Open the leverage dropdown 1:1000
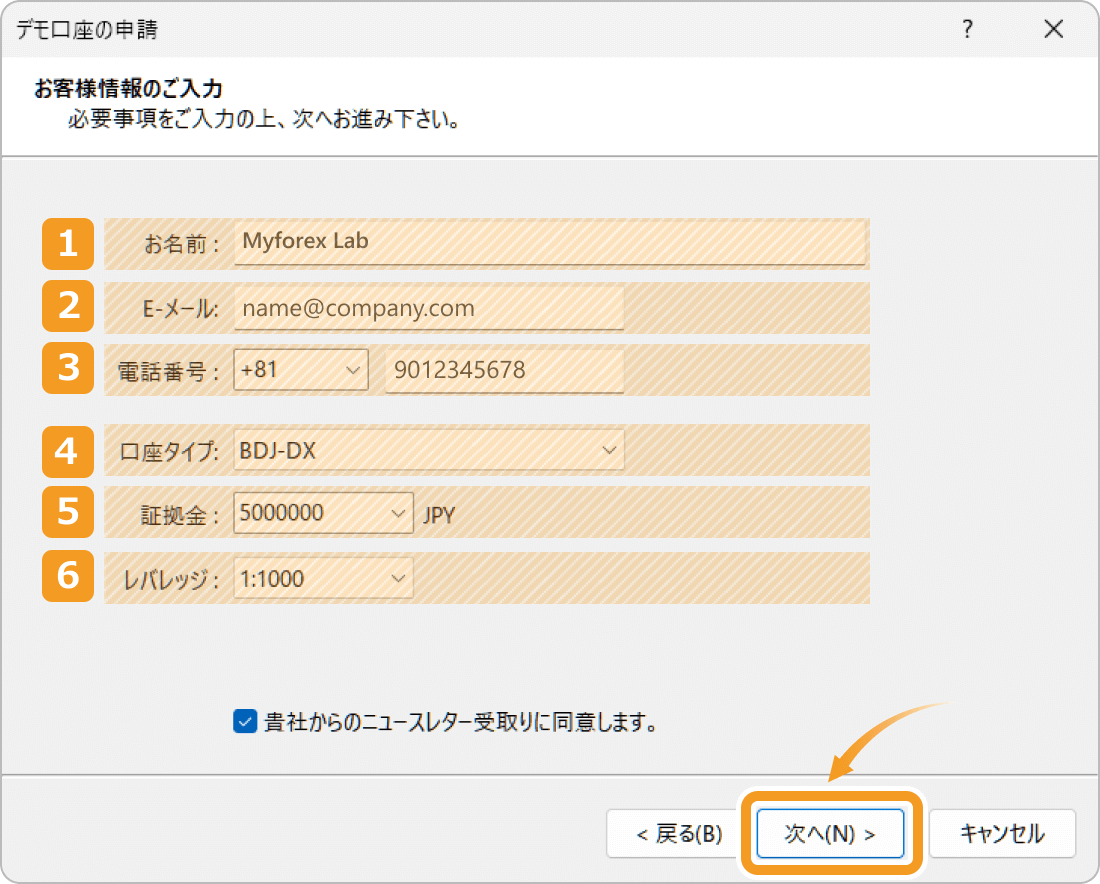This screenshot has height=884, width=1100. click(x=323, y=578)
